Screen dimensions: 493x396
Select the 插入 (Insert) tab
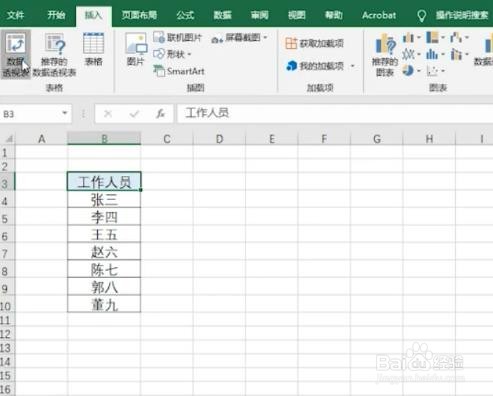pyautogui.click(x=94, y=15)
